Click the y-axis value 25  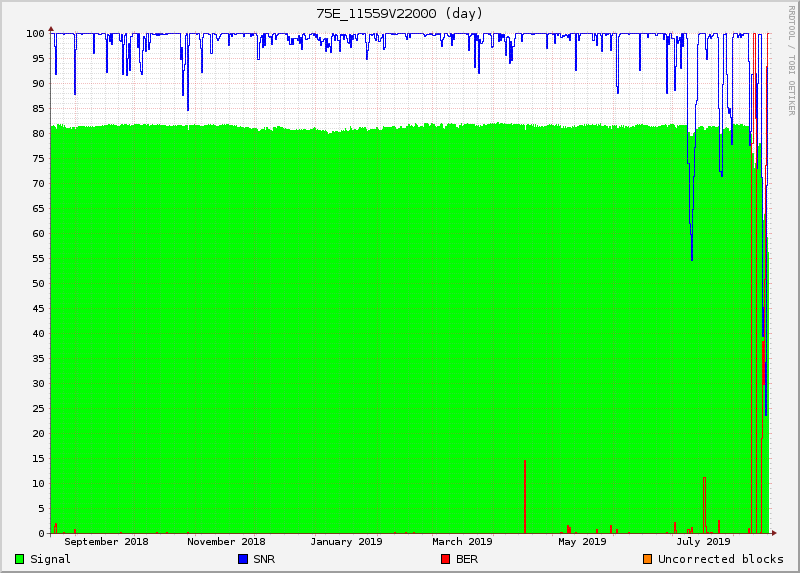(x=38, y=409)
